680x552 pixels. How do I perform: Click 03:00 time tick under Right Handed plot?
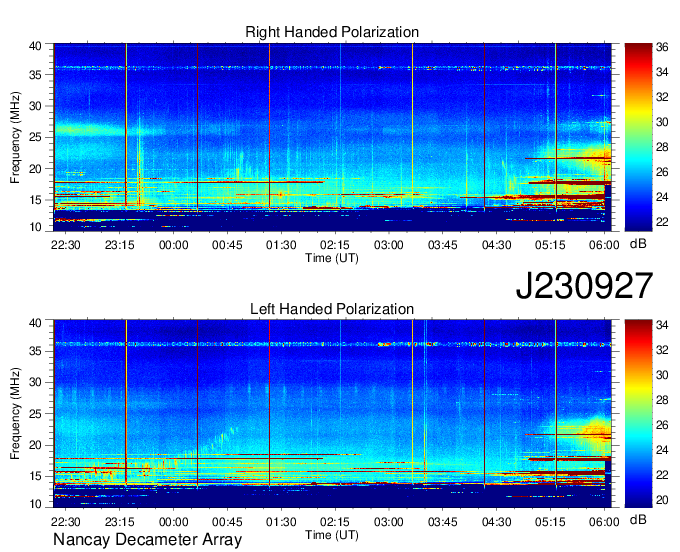pos(389,245)
